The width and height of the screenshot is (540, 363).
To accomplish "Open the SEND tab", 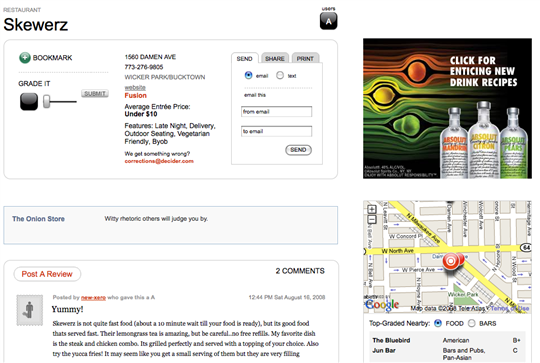I will (x=245, y=58).
